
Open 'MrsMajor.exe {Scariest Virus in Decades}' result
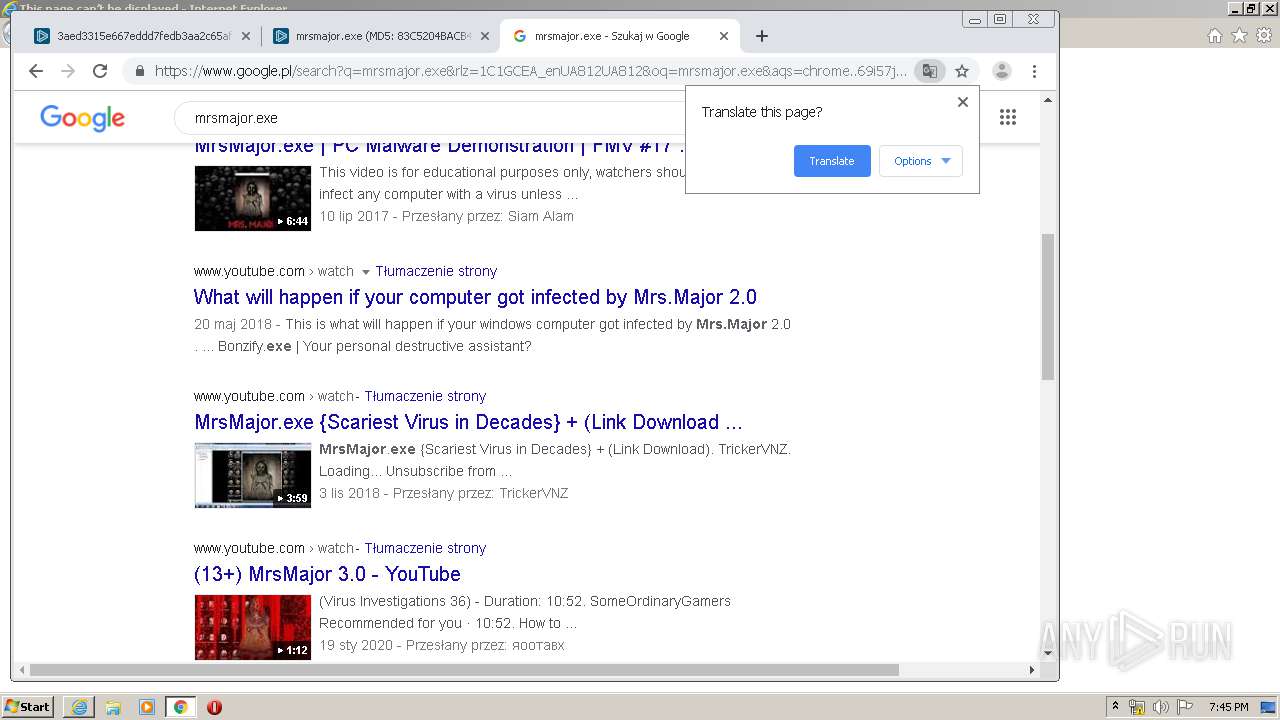point(468,422)
